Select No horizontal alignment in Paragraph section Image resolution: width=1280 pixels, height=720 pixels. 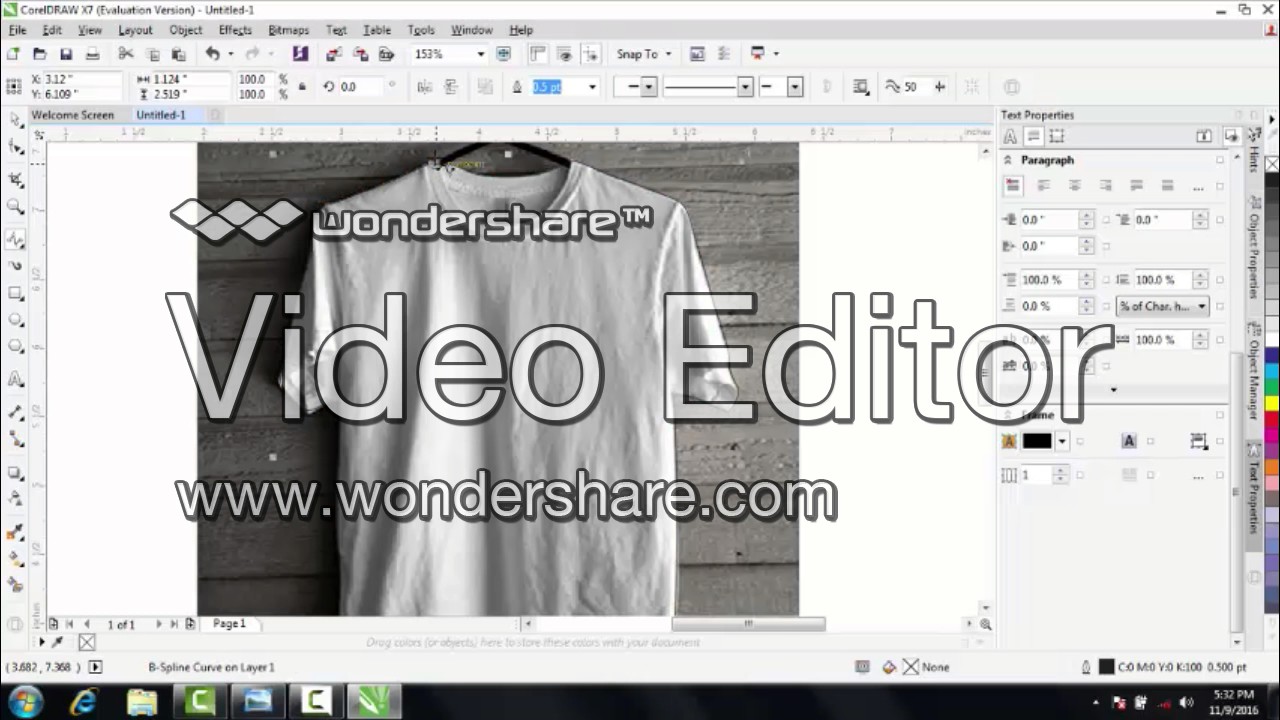[1013, 186]
